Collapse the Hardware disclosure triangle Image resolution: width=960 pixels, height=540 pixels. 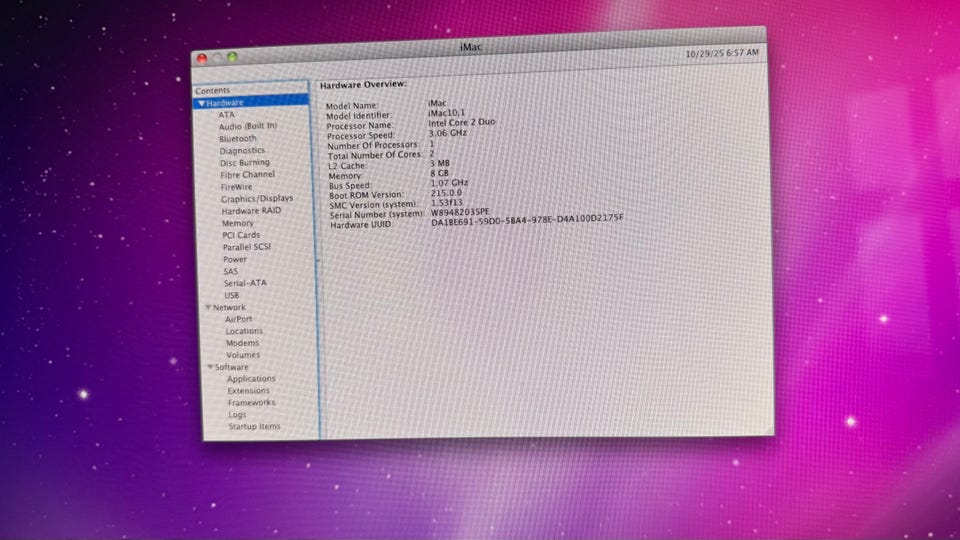201,103
